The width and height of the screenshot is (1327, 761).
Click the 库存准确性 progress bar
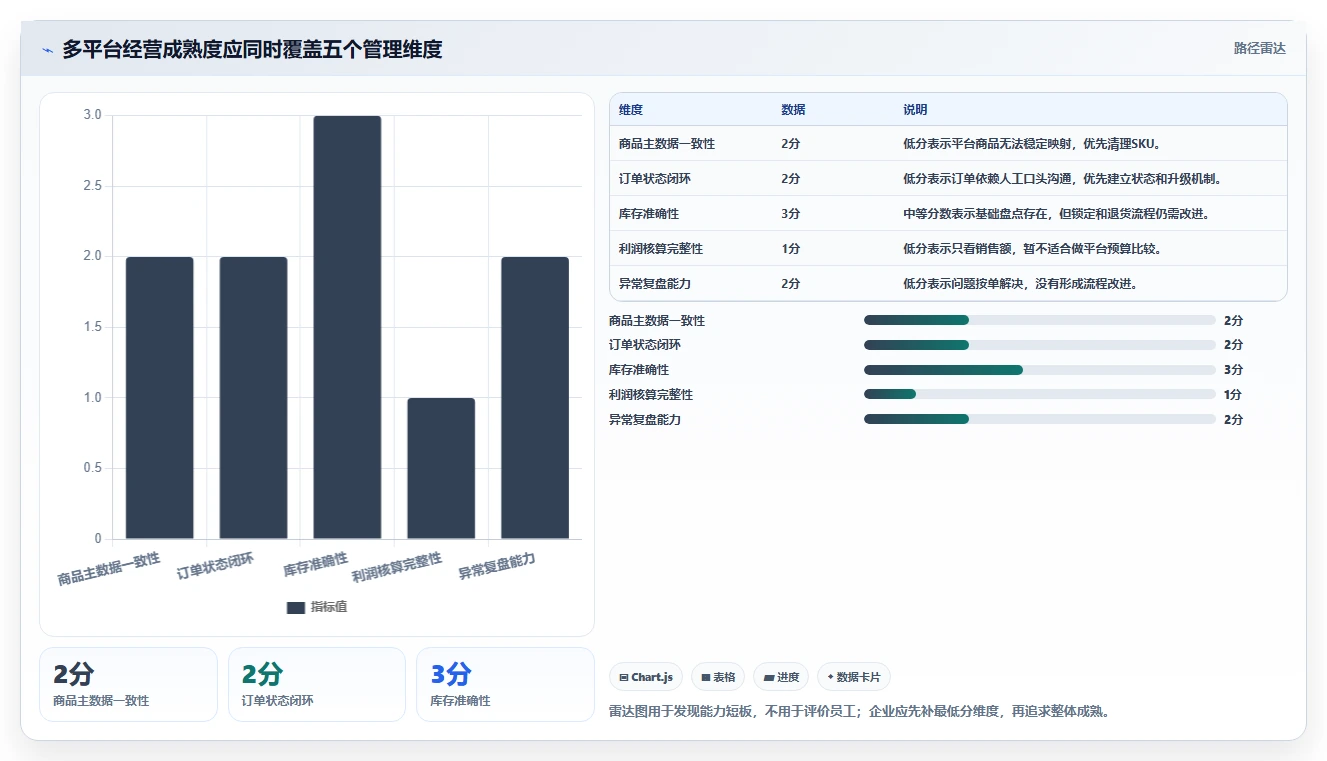click(x=1040, y=370)
